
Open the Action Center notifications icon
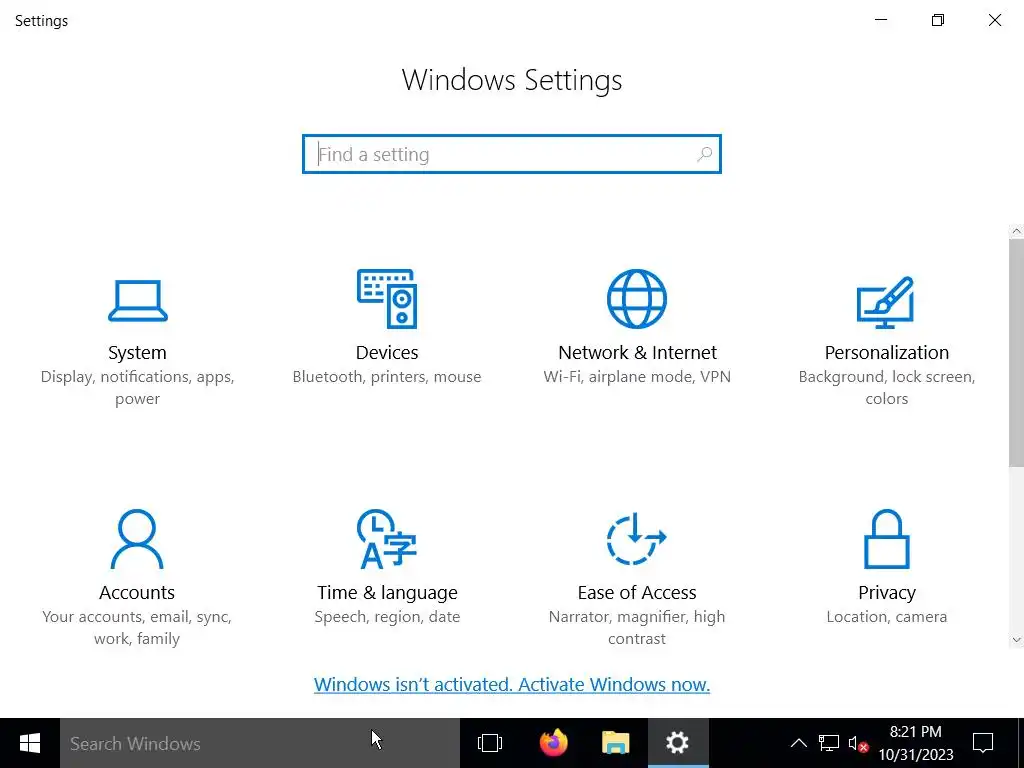[x=983, y=743]
